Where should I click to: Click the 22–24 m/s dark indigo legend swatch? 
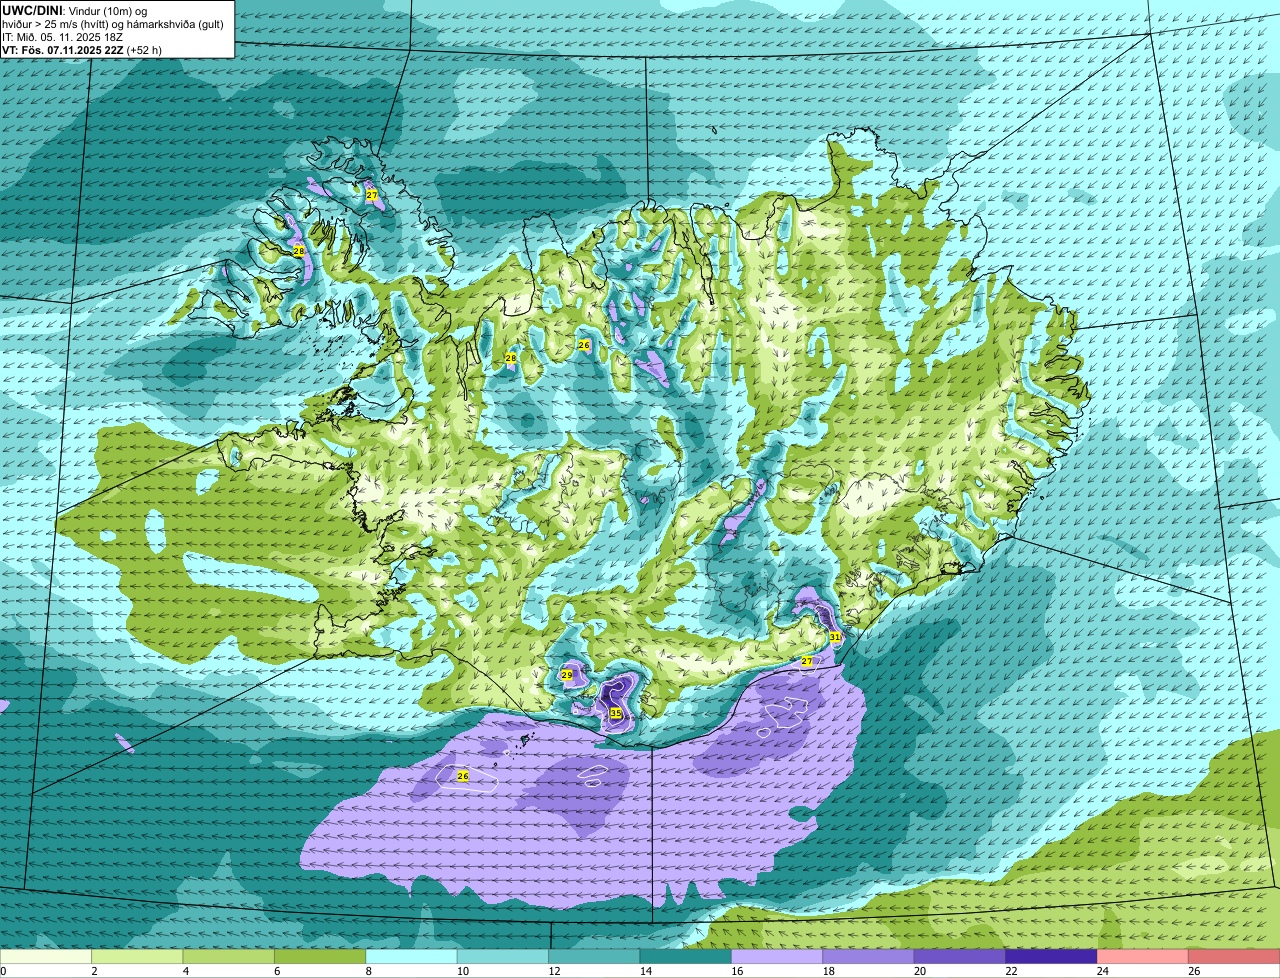1051,957
